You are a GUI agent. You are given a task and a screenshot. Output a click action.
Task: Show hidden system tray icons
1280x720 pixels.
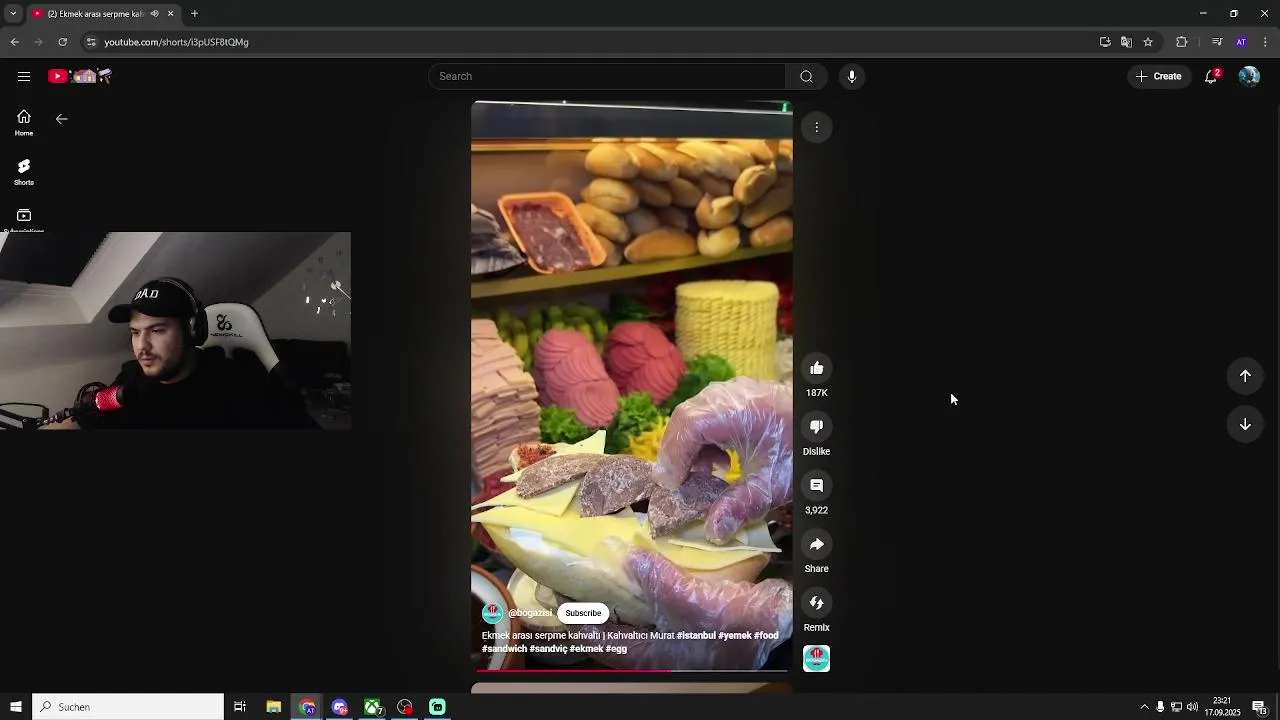click(1144, 707)
